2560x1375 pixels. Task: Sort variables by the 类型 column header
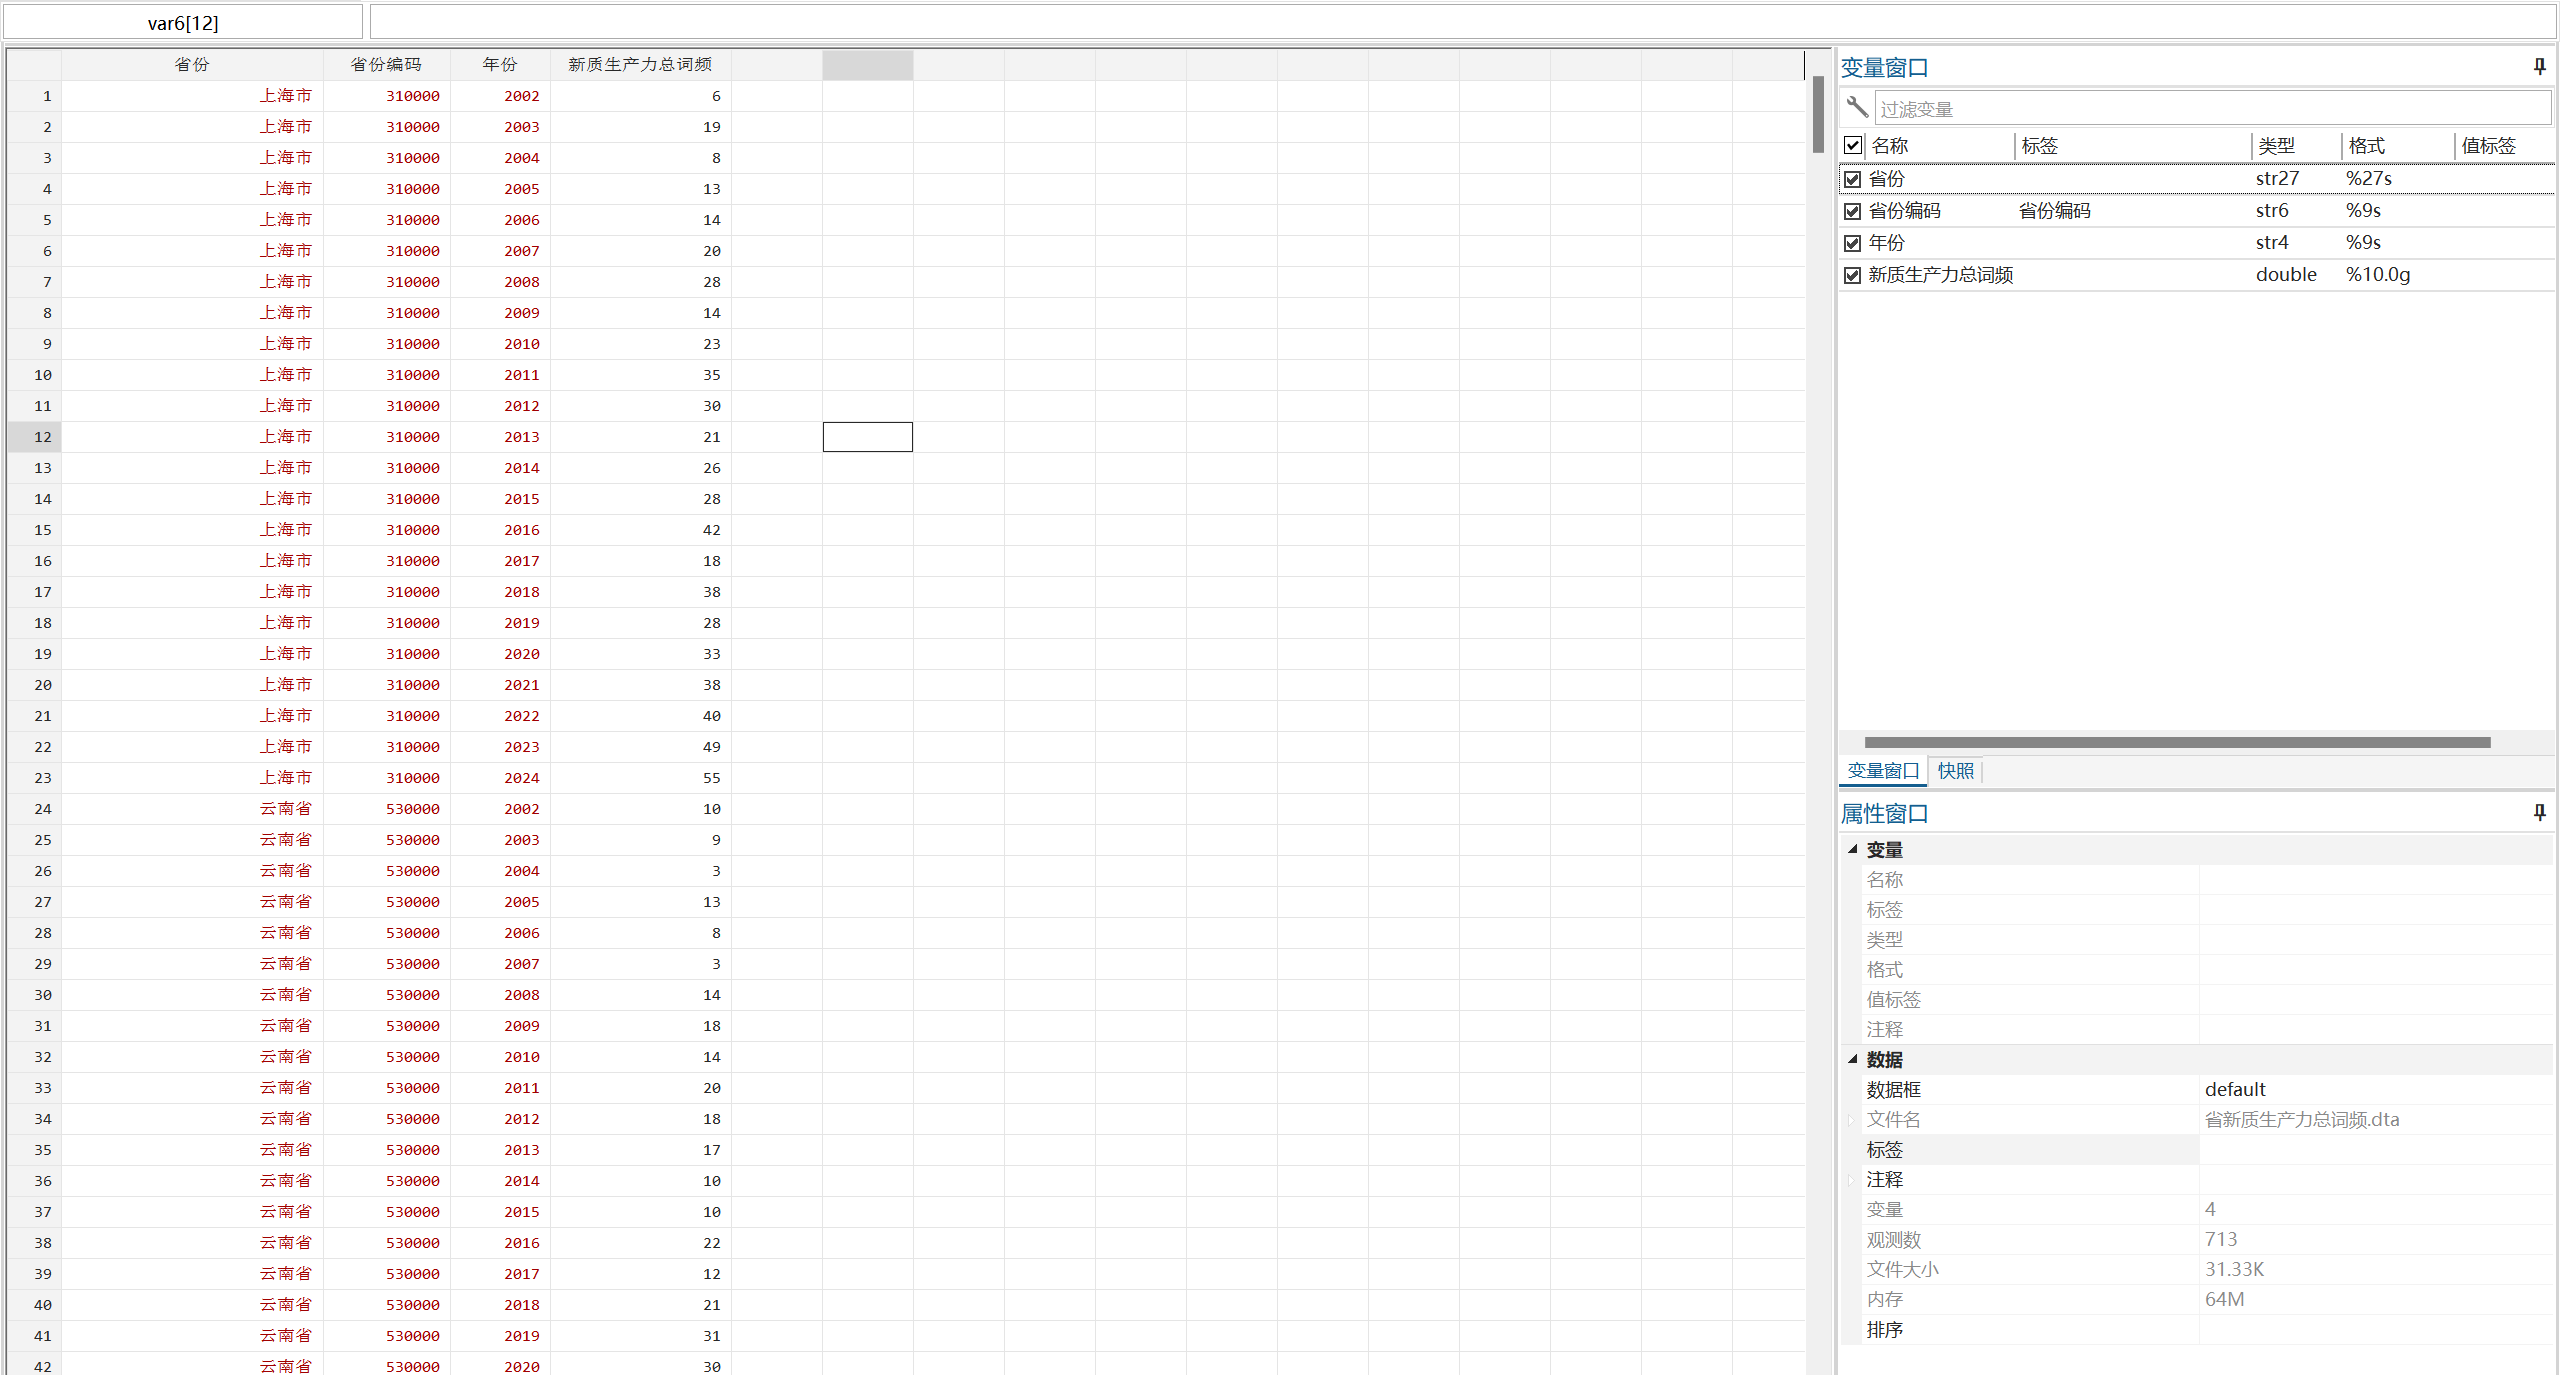coord(2277,146)
